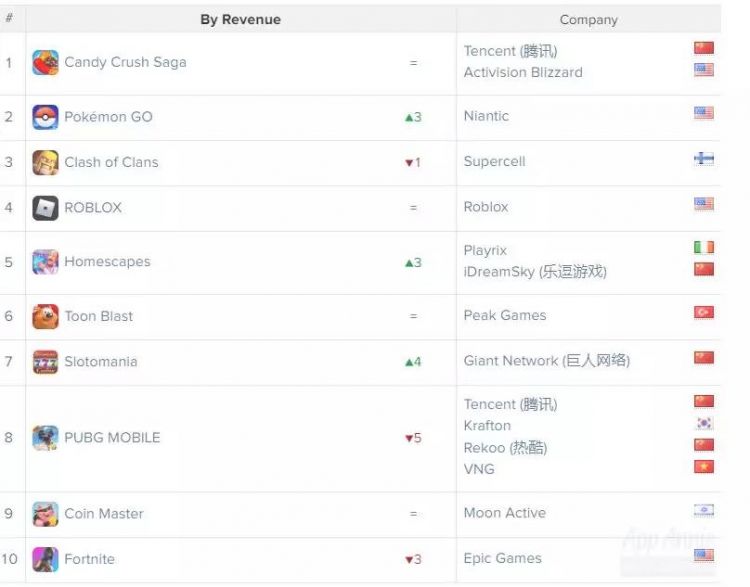Click the Pokémon GO app icon

[45, 117]
